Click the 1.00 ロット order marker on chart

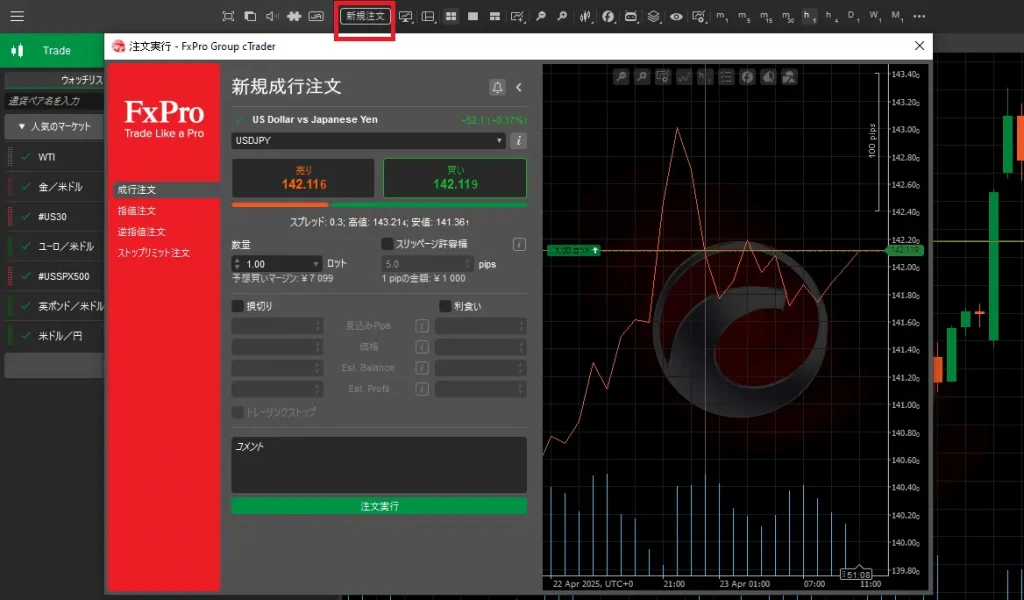click(573, 250)
